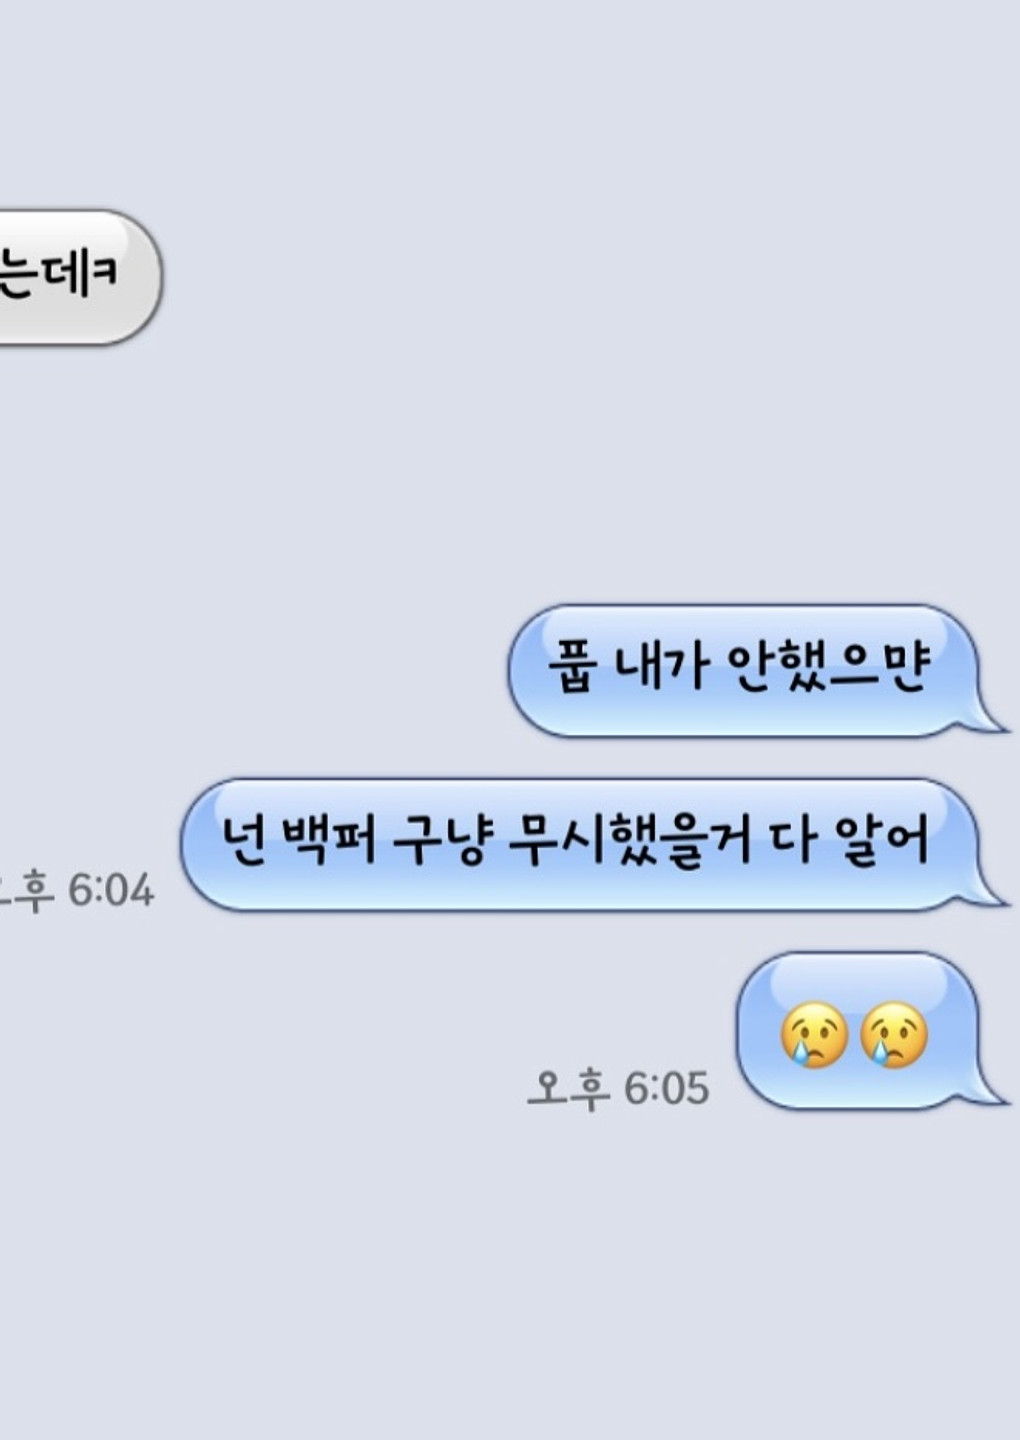Click the 오후 6:05 timestamp
This screenshot has width=1020, height=1440.
tap(618, 1088)
